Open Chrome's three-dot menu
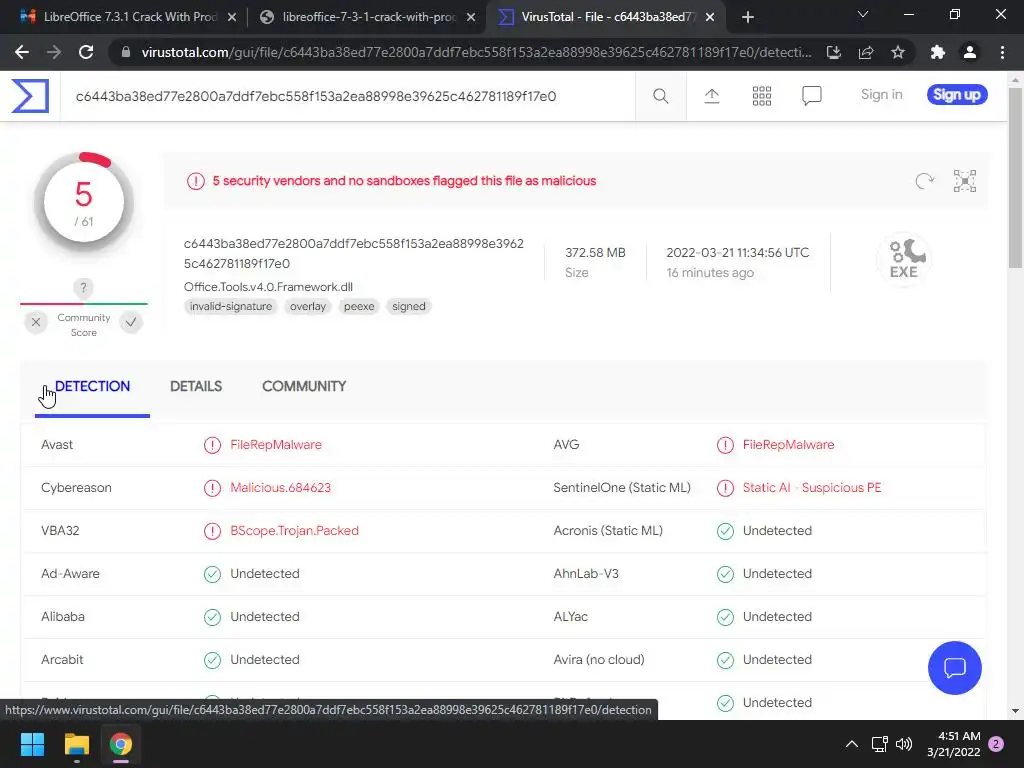The width and height of the screenshot is (1024, 768). (x=1002, y=52)
